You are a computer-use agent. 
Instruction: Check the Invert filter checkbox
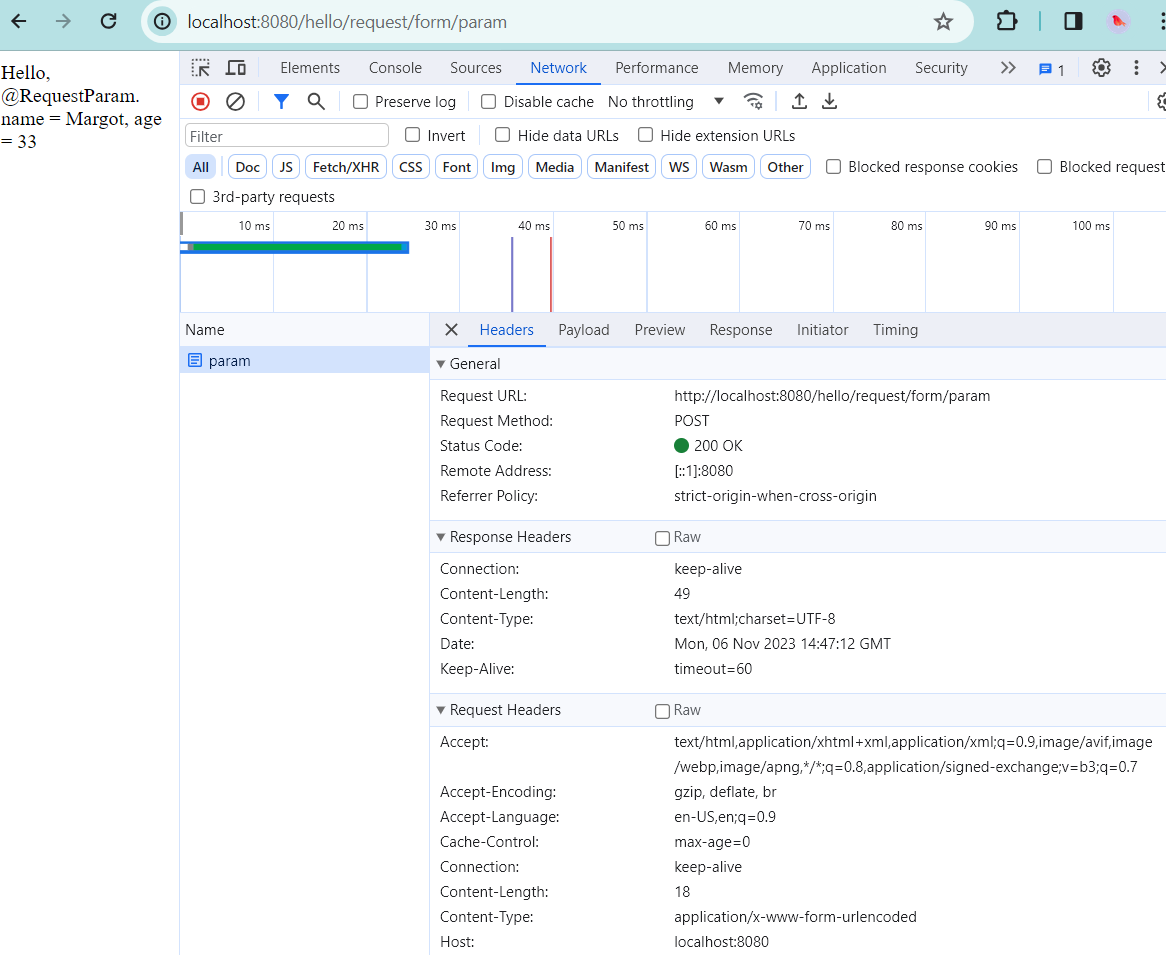413,135
